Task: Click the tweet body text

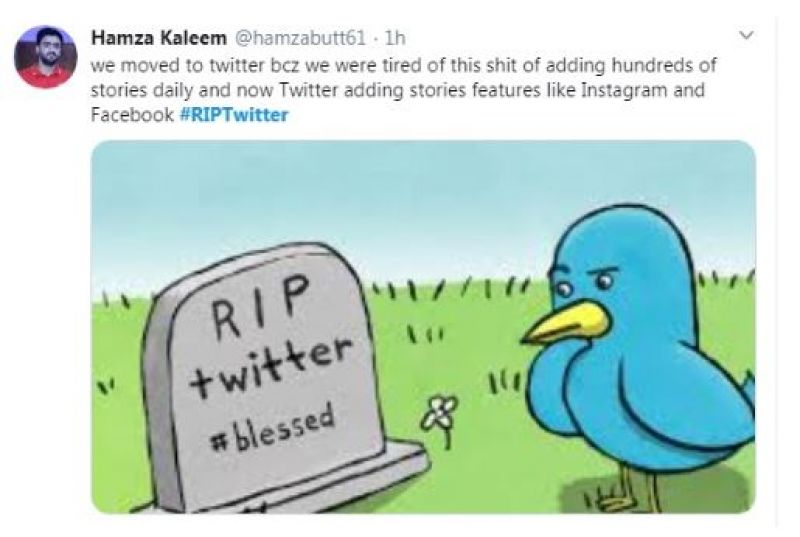Action: point(400,91)
